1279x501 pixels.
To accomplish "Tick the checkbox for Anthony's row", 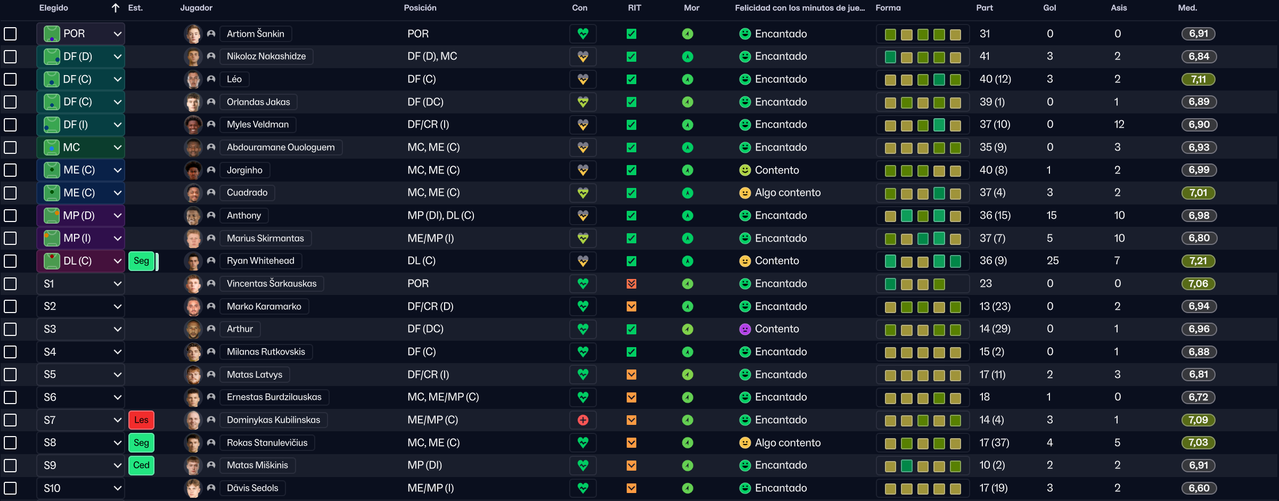I will pos(10,215).
